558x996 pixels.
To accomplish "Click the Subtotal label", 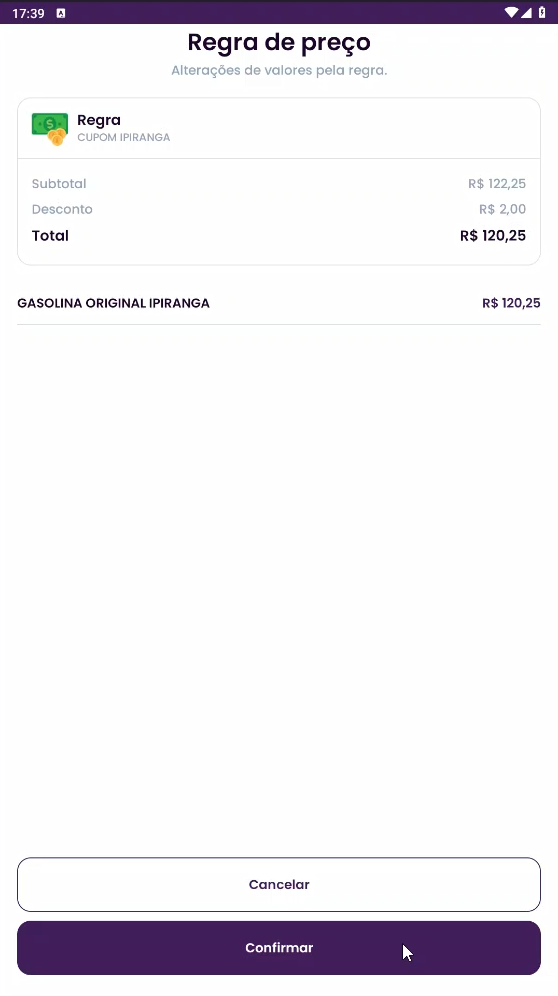I will point(59,184).
